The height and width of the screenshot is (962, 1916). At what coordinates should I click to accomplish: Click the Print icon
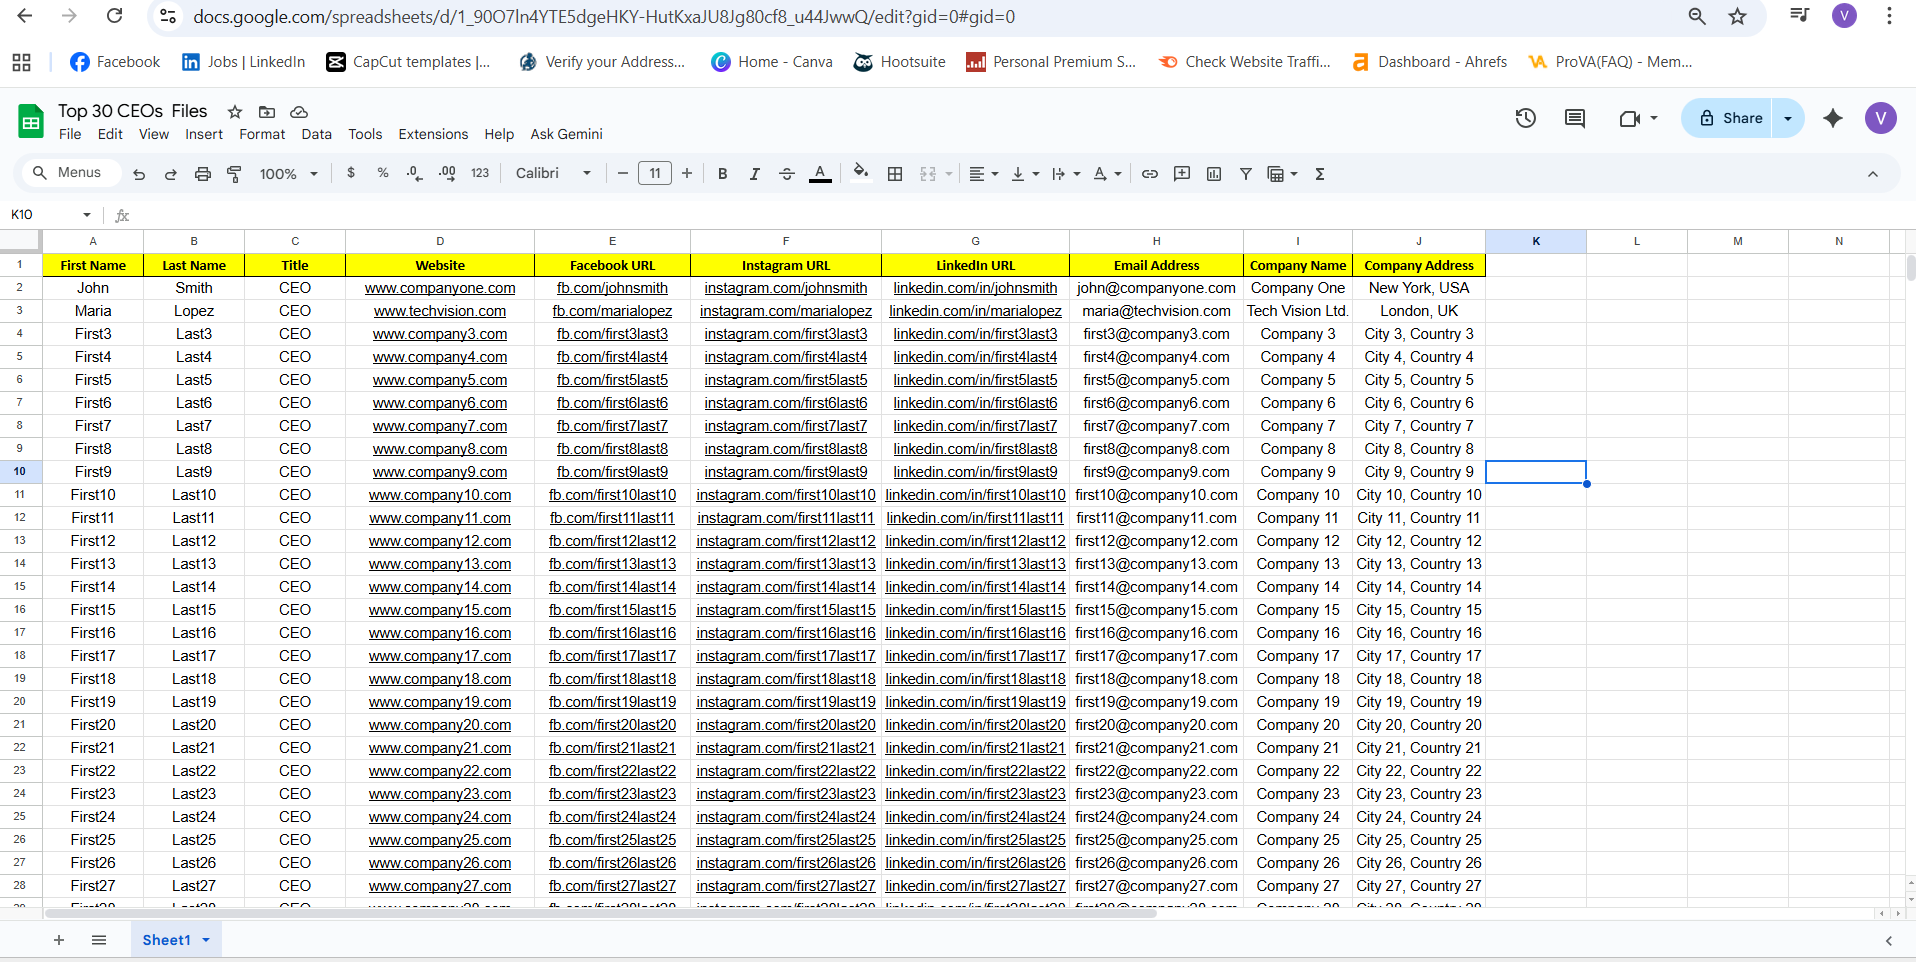(203, 174)
